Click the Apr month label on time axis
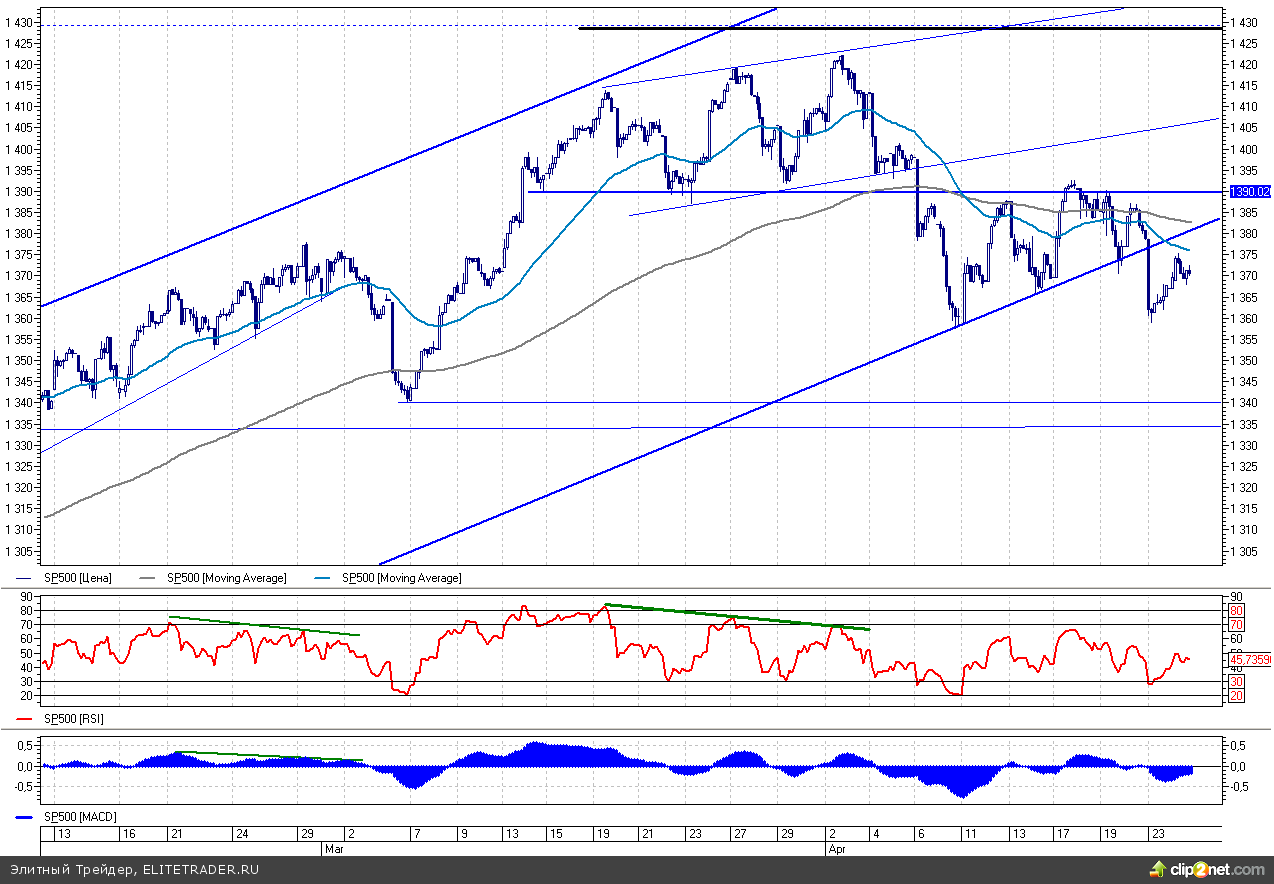1274x884 pixels. 838,848
